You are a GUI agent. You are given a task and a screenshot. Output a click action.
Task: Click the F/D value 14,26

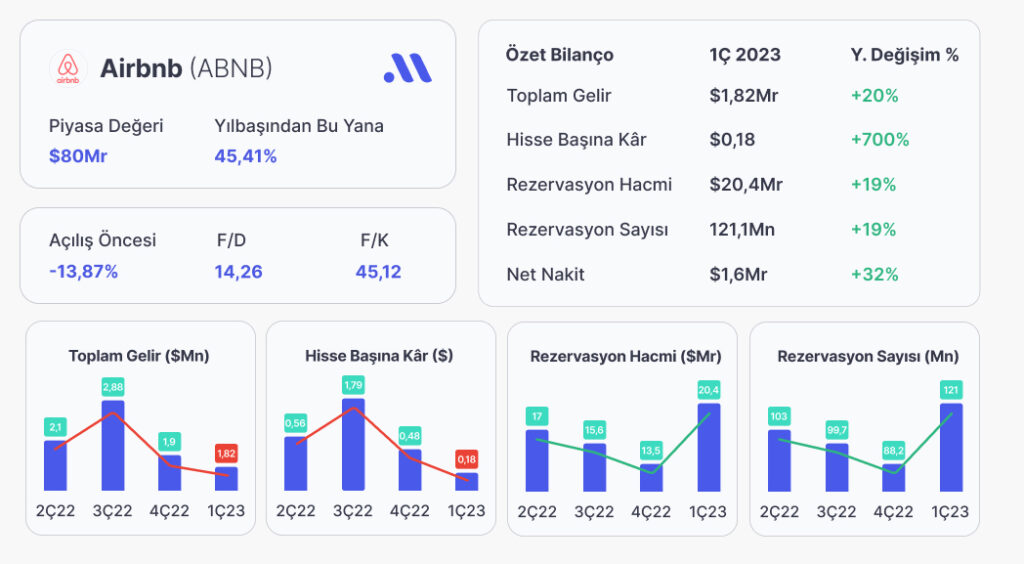tap(238, 272)
